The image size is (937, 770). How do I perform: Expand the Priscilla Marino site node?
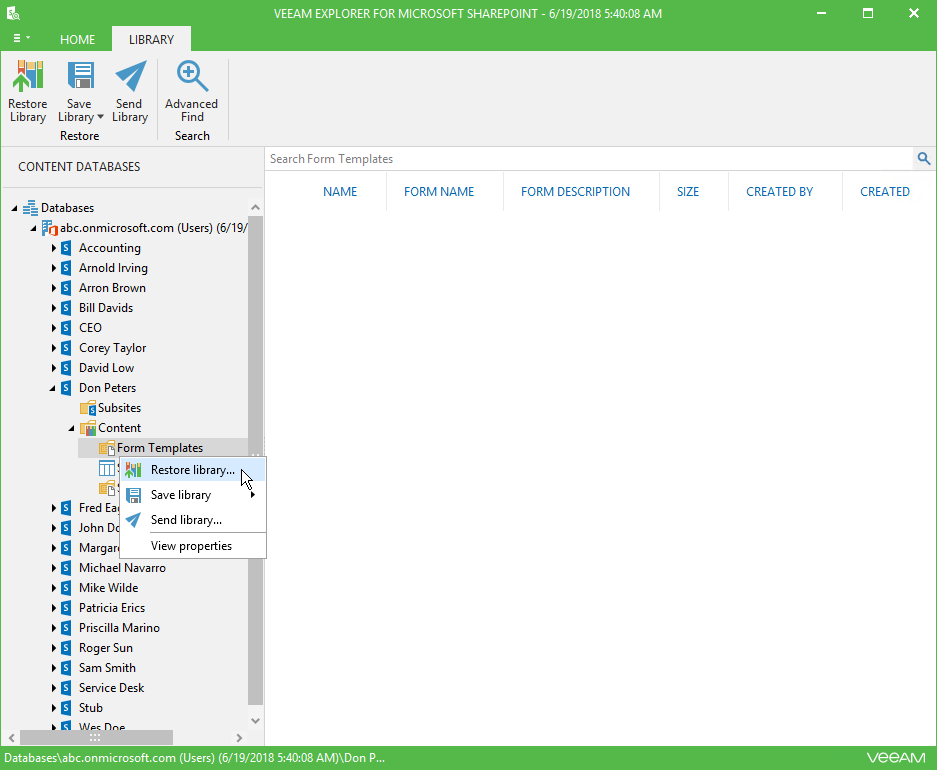click(53, 628)
